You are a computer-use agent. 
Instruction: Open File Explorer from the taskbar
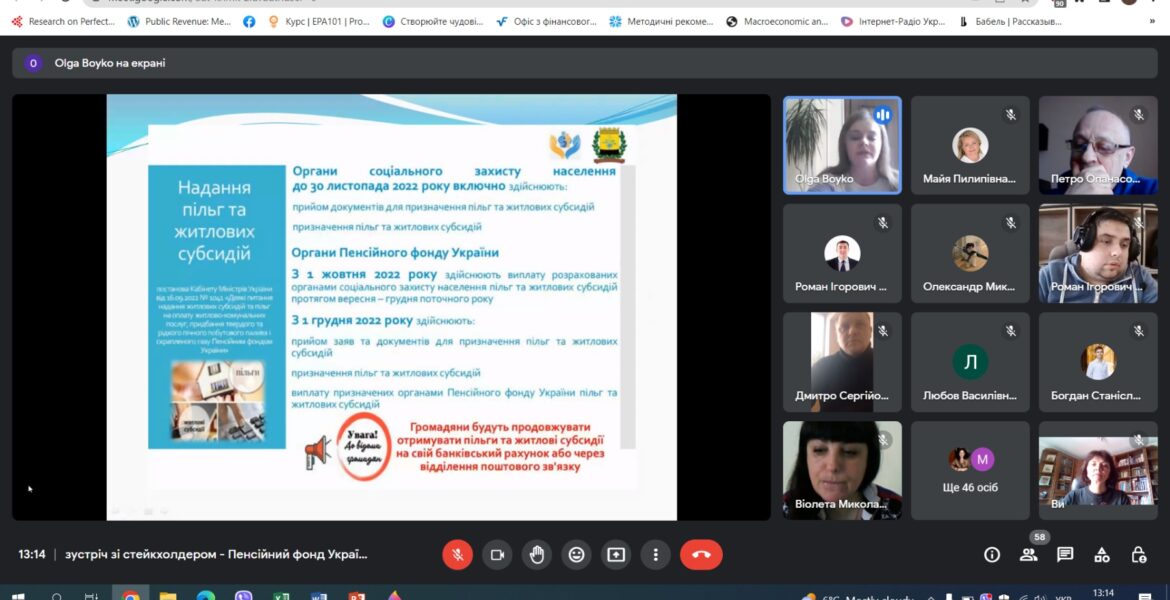168,595
